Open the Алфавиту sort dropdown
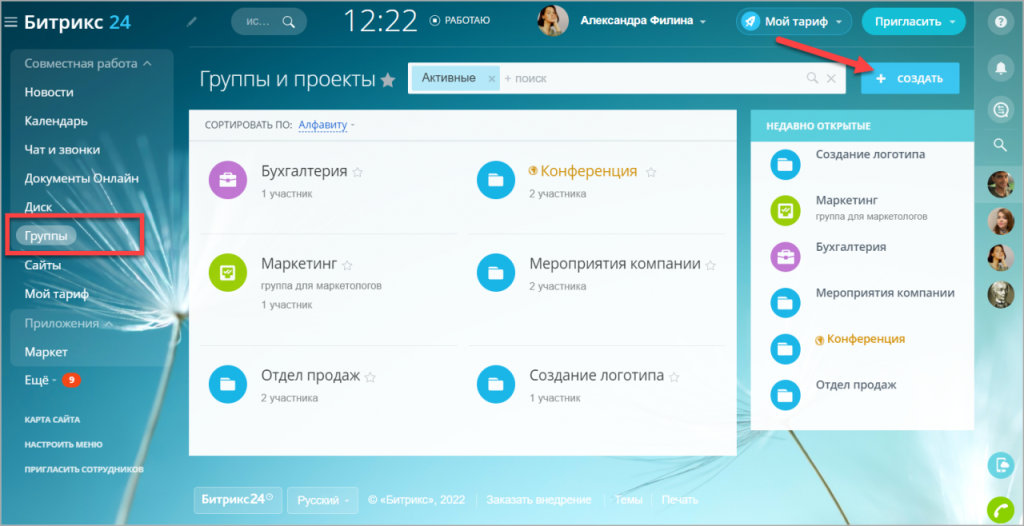 (327, 124)
